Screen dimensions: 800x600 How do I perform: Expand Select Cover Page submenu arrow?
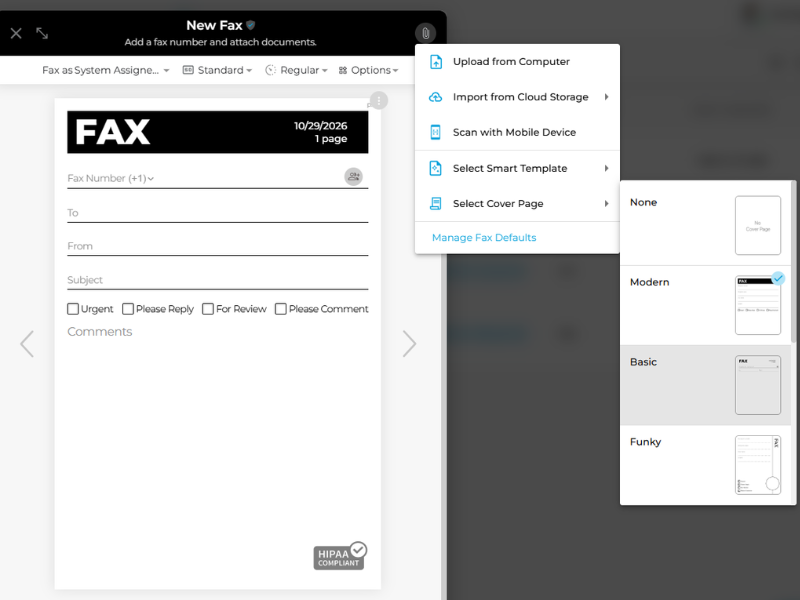pyautogui.click(x=607, y=204)
